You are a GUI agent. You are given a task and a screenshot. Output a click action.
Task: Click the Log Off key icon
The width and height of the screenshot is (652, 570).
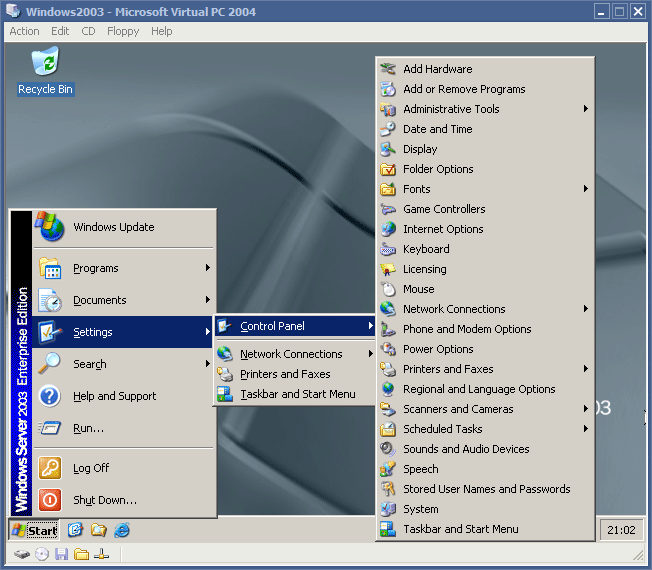pos(49,468)
